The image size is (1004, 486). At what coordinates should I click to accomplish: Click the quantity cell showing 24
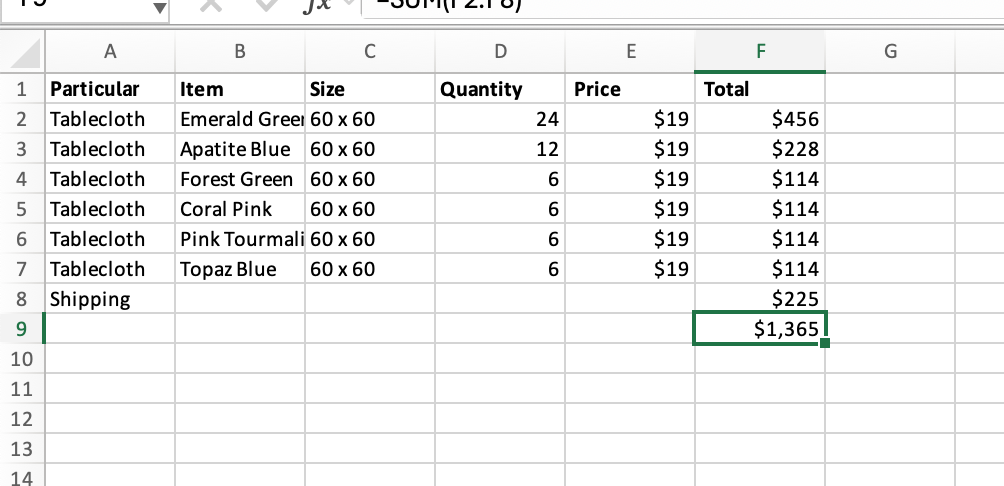pos(500,119)
